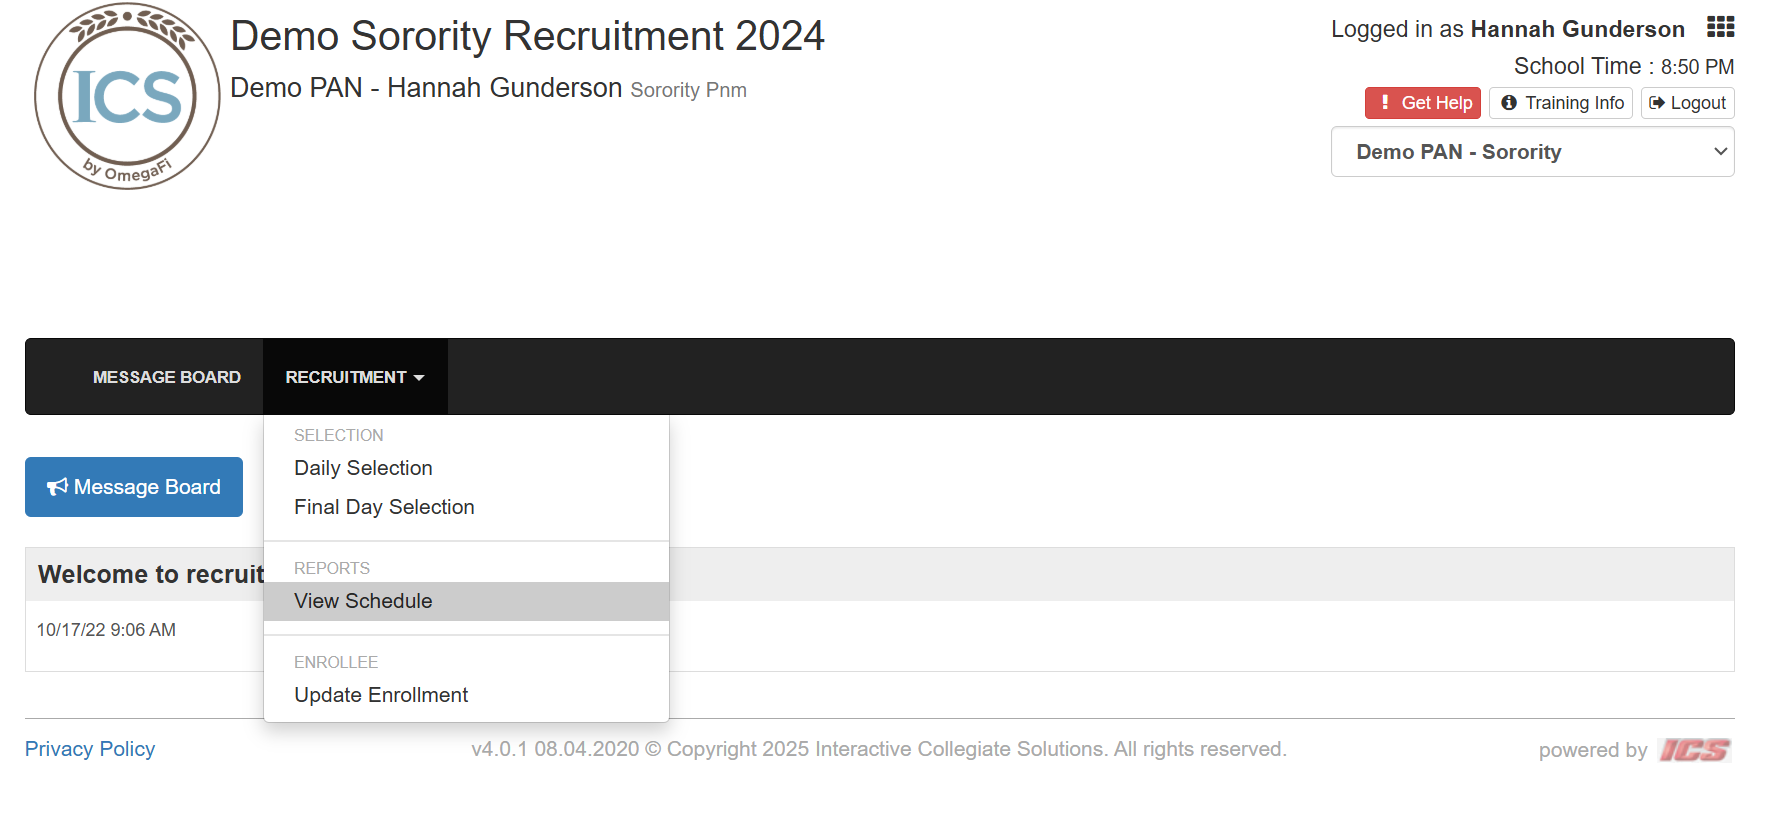
Task: Select Update Enrollment menu item
Action: (x=381, y=695)
